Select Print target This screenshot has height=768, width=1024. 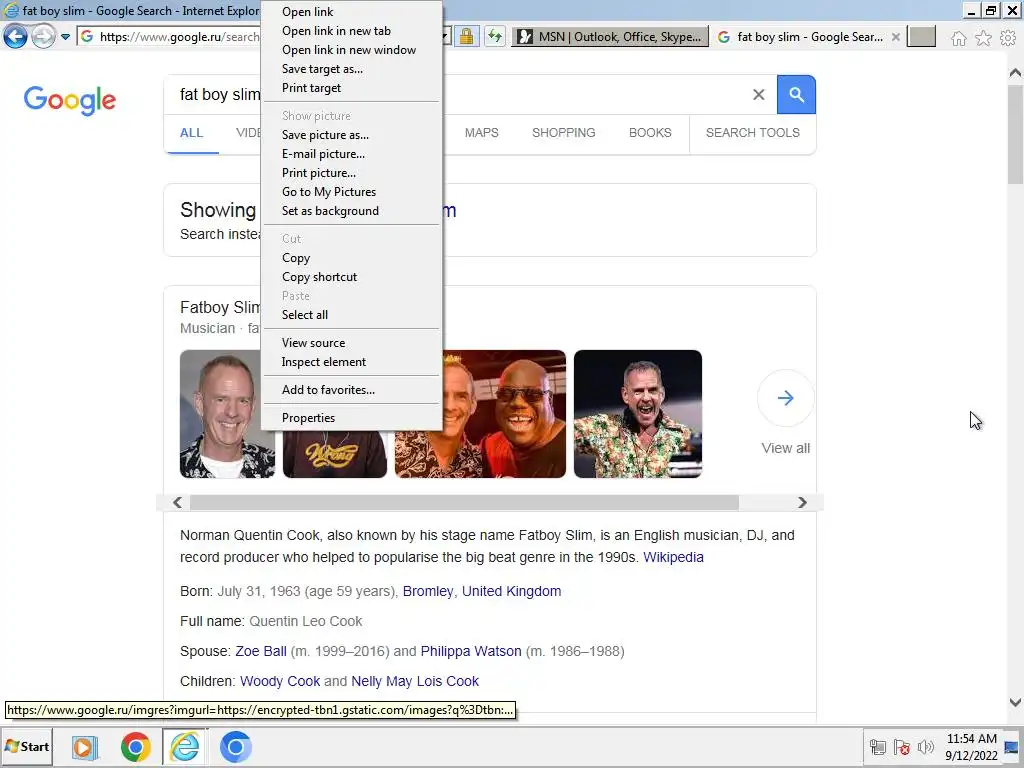click(x=351, y=88)
